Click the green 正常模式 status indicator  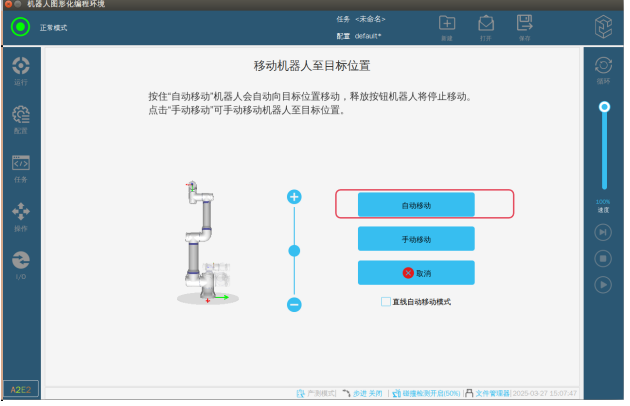pos(20,27)
